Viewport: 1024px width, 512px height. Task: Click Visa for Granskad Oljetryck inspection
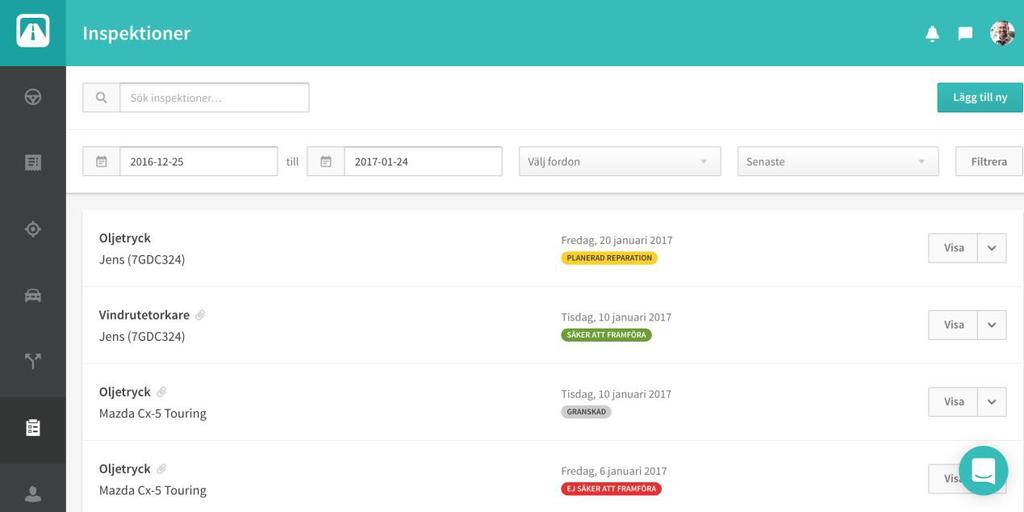[953, 402]
